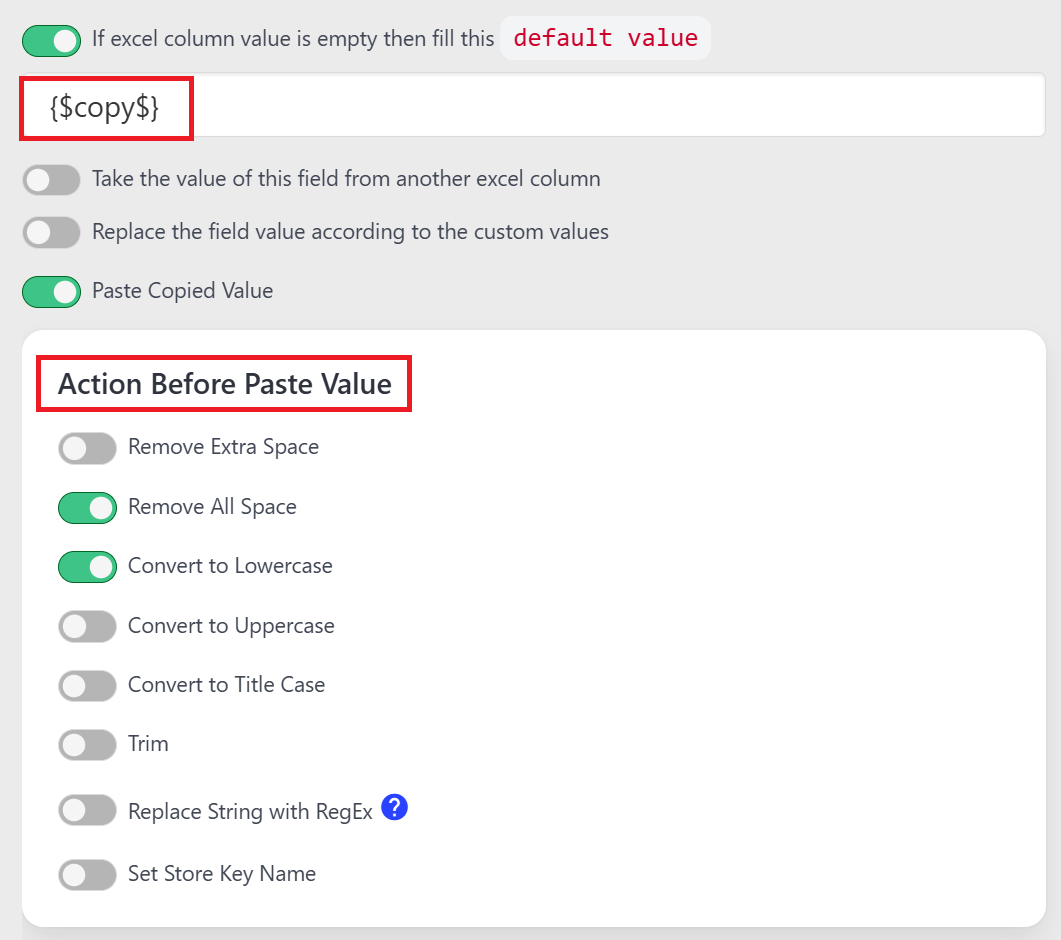Viewport: 1061px width, 940px height.
Task: Click the Remove All Space label text
Action: 211,507
